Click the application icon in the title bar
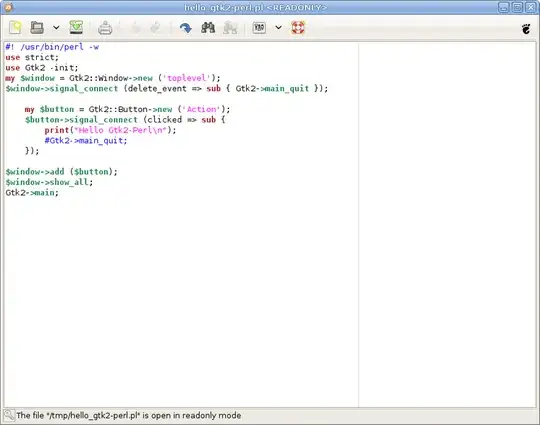The image size is (540, 425). click(8, 7)
